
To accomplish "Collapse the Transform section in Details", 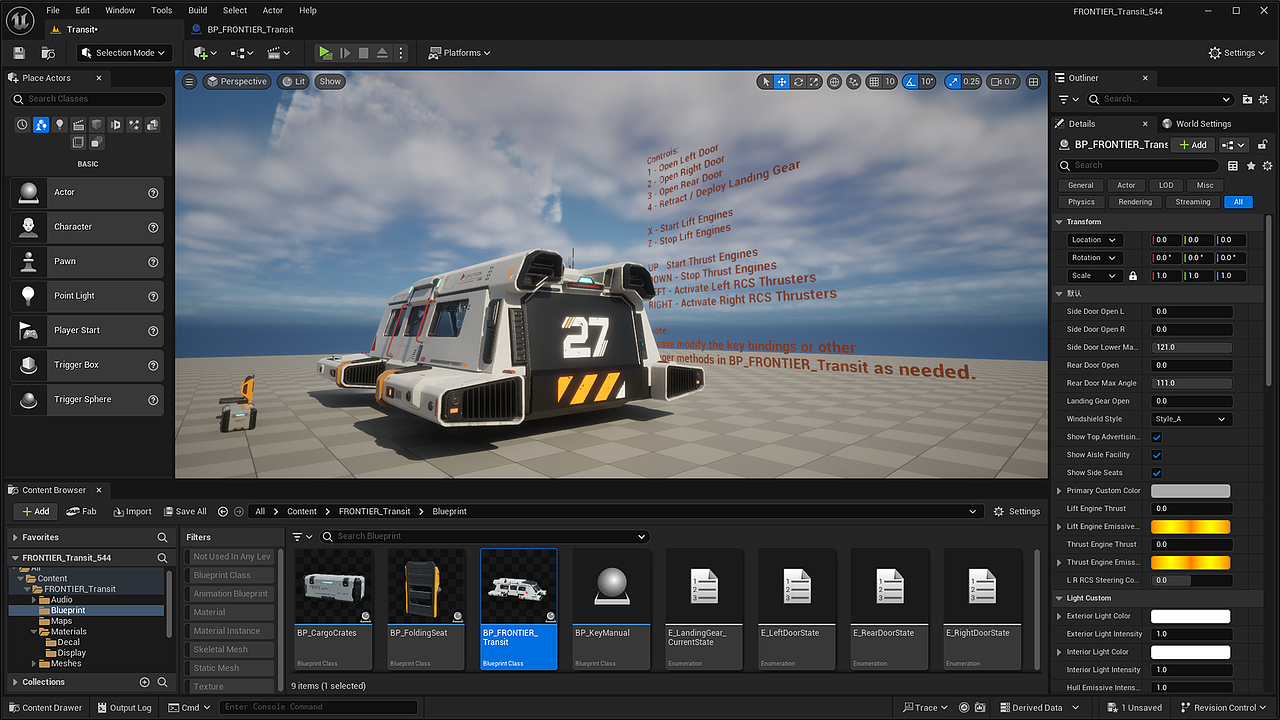I will (x=1060, y=222).
